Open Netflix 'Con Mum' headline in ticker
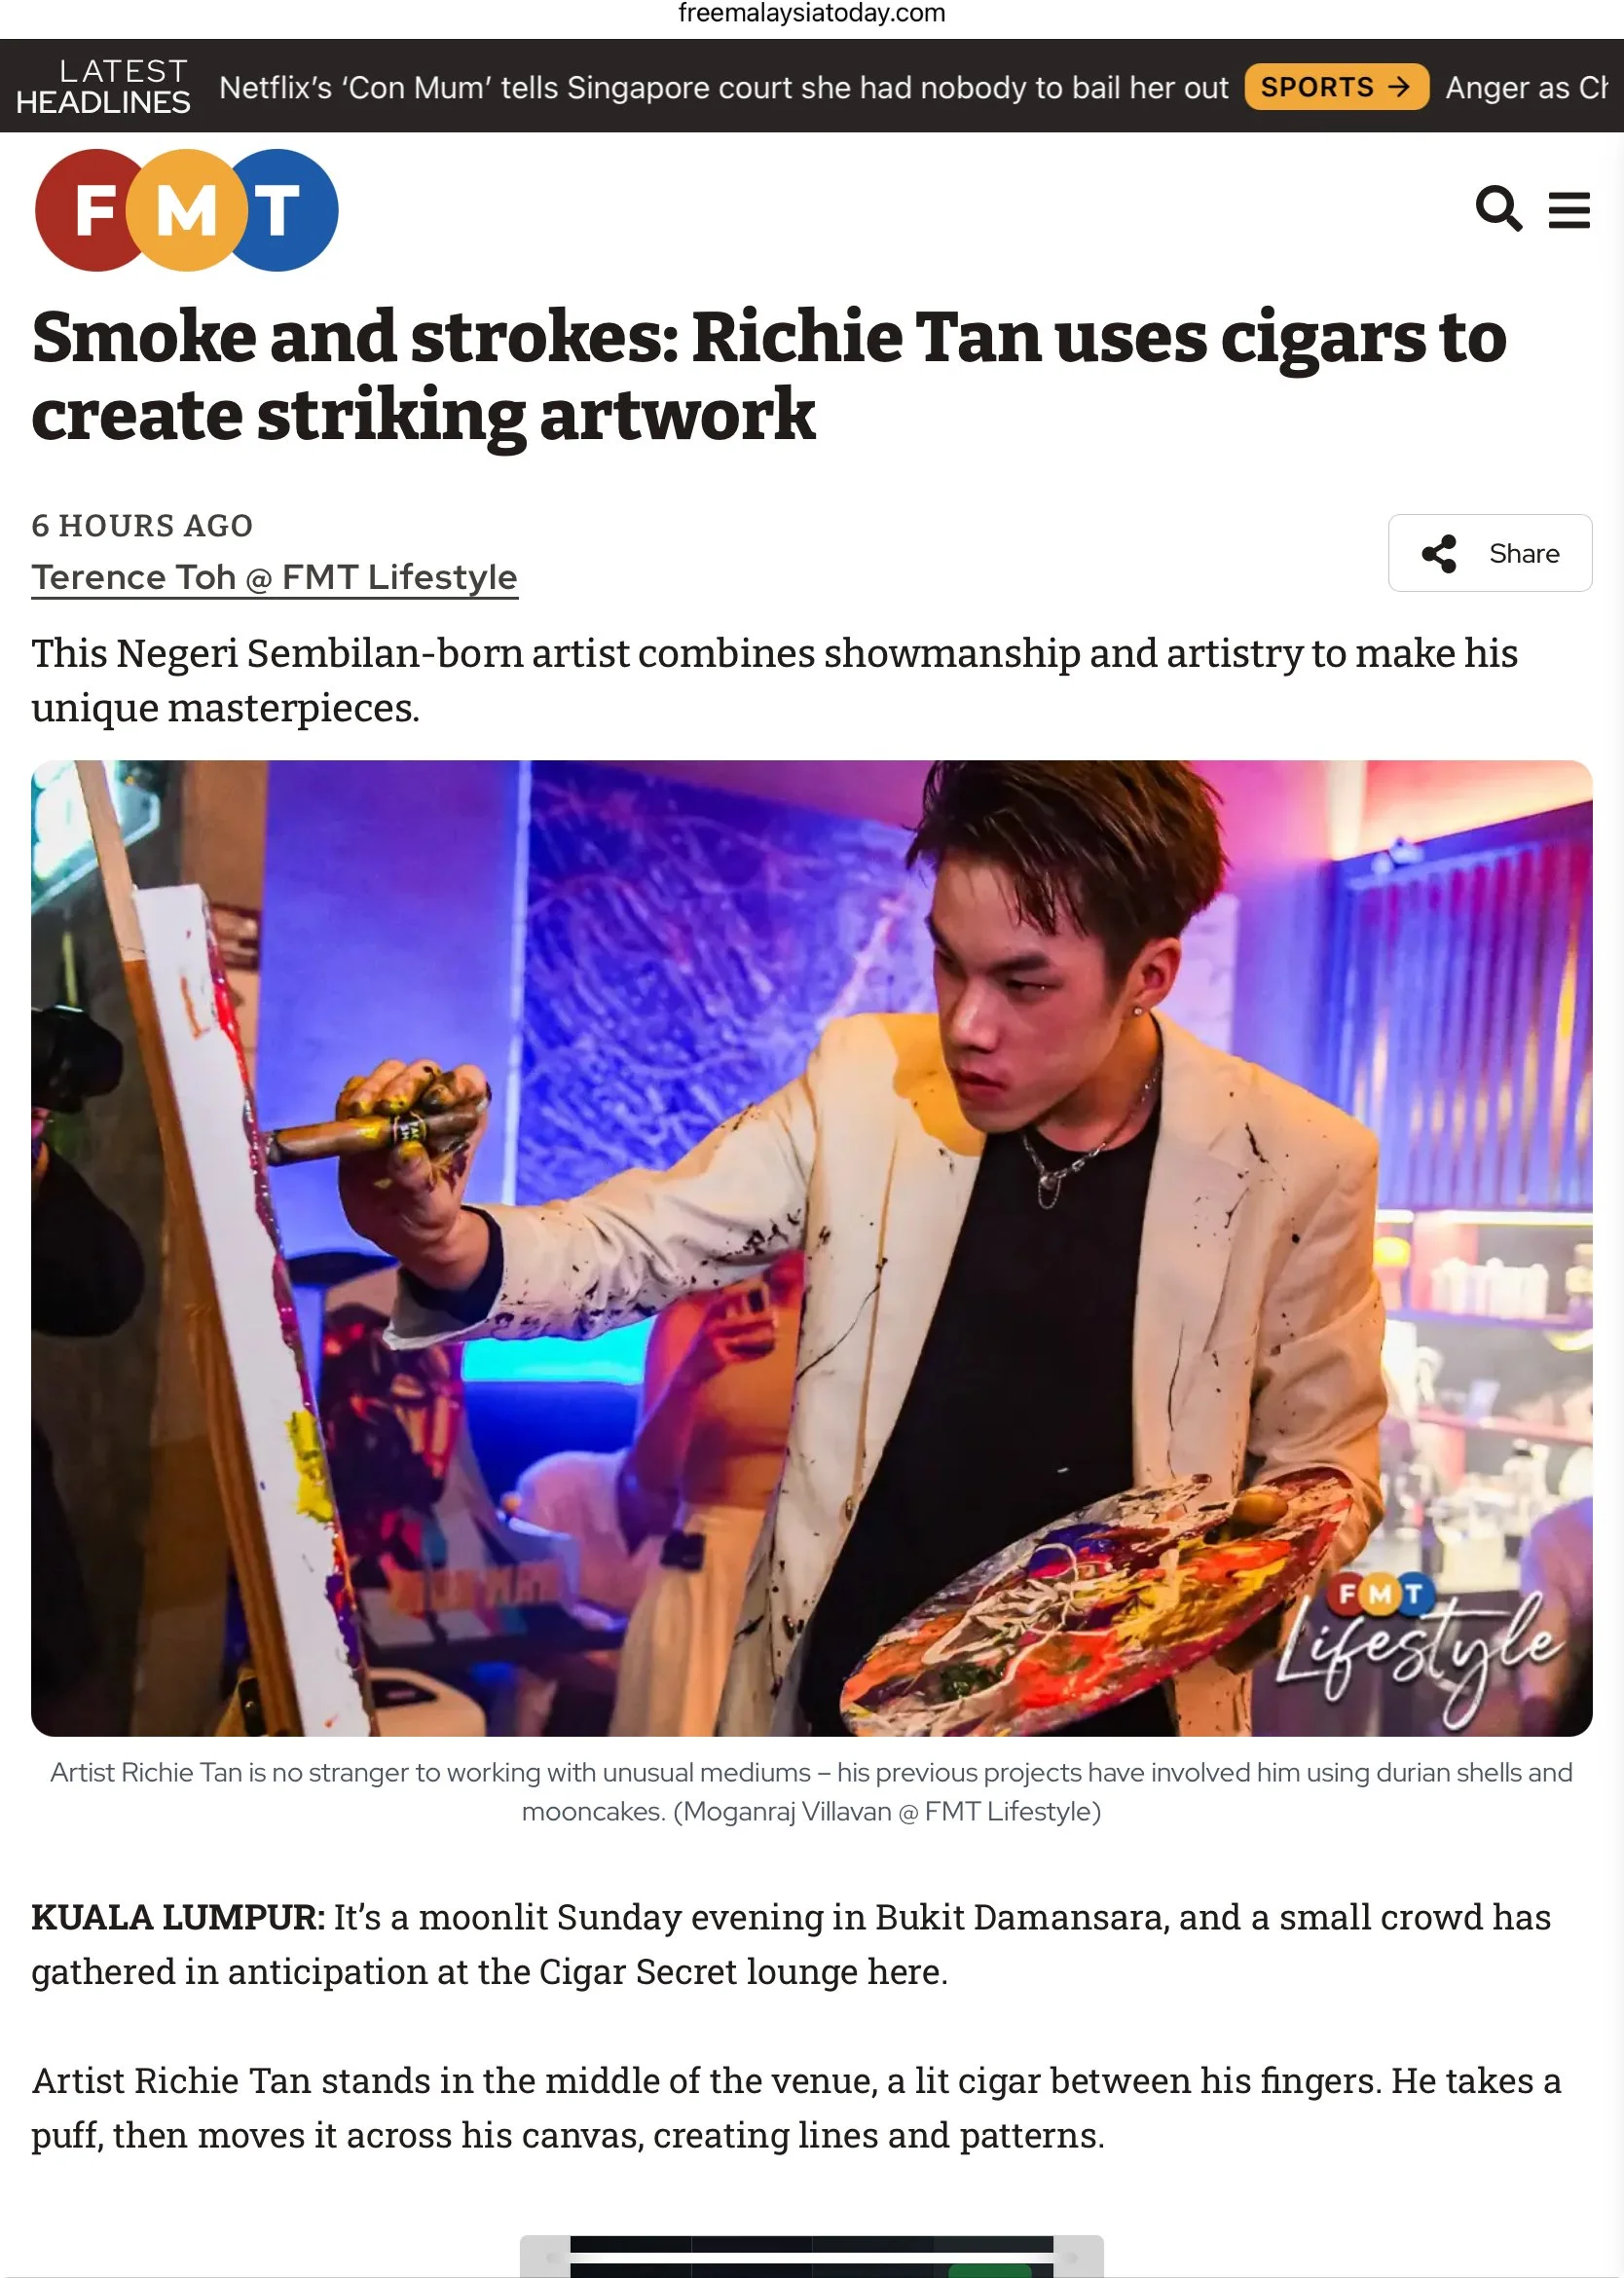Image resolution: width=1624 pixels, height=2278 pixels. (x=723, y=88)
